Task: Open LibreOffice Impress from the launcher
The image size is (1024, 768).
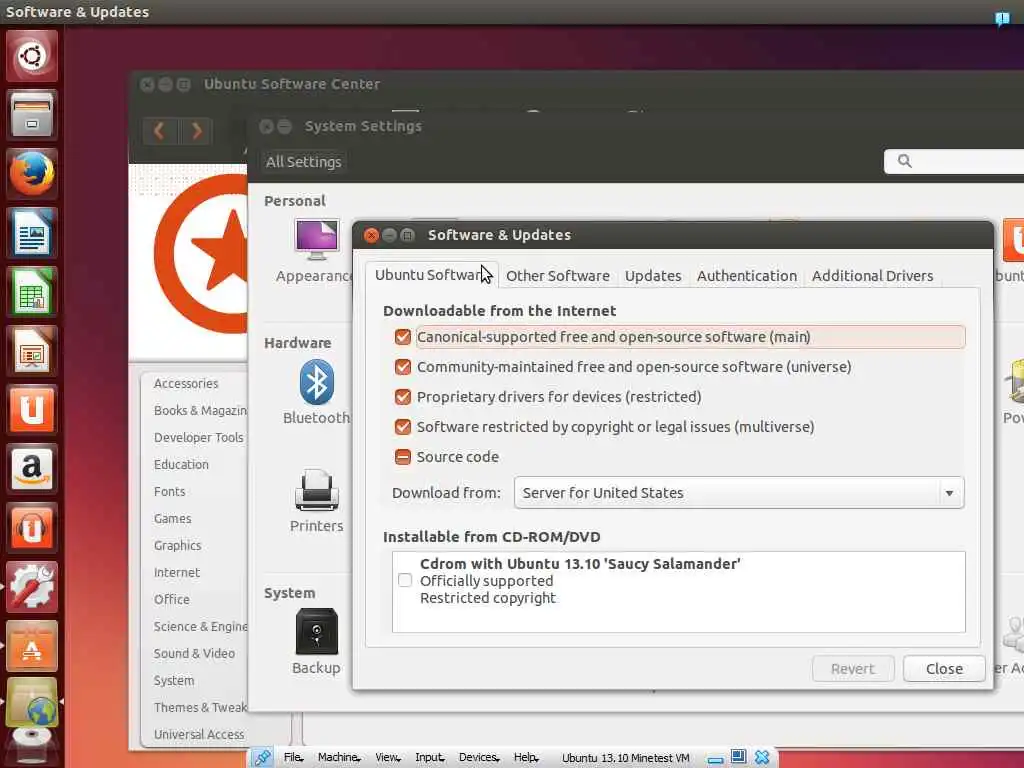Action: coord(31,351)
